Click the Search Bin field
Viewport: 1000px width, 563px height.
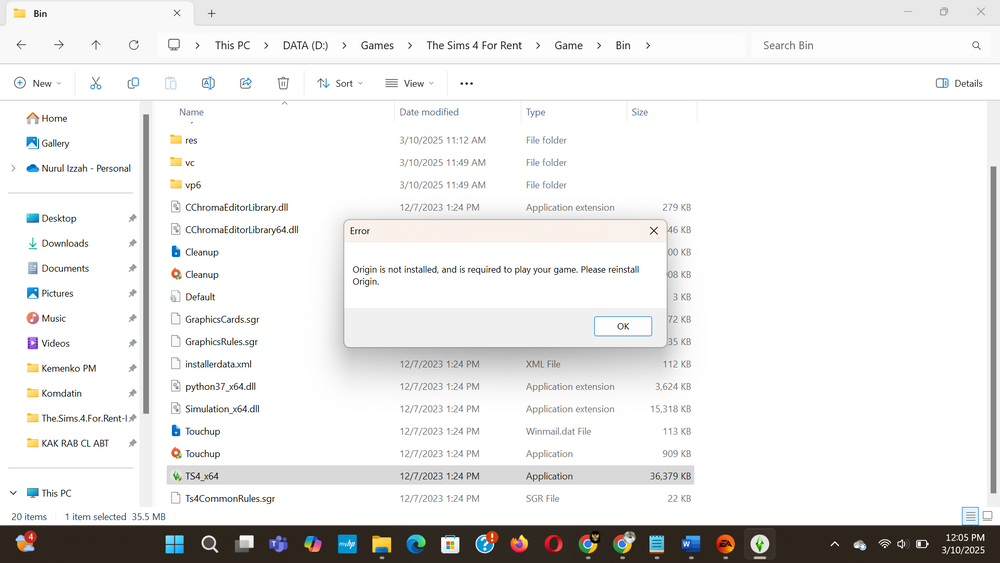tap(871, 45)
